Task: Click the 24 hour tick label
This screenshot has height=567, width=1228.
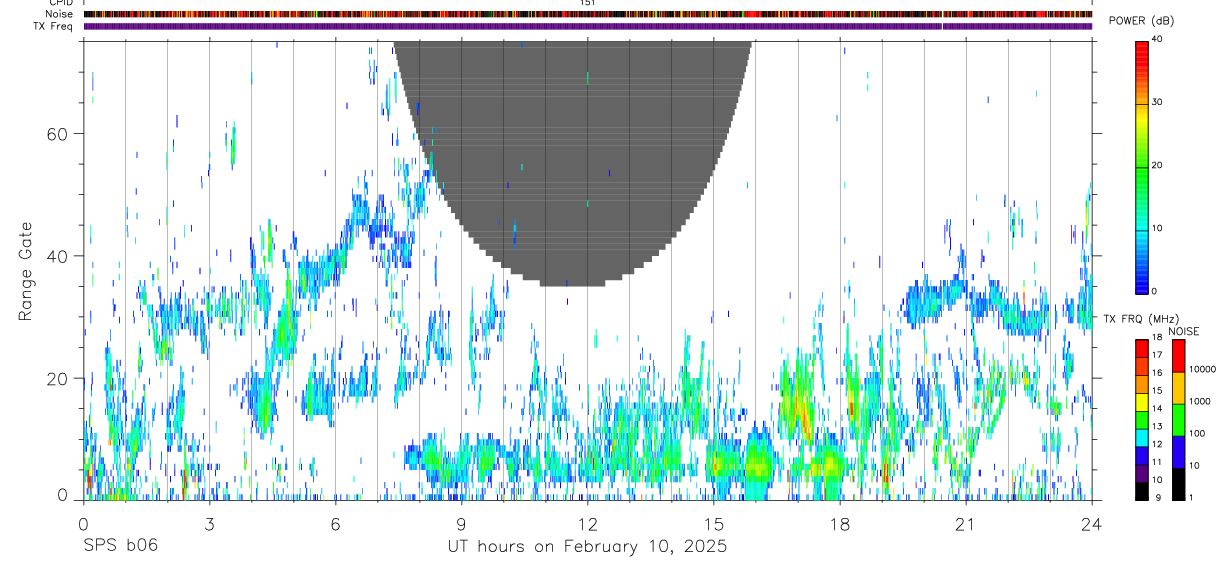Action: pos(1091,523)
